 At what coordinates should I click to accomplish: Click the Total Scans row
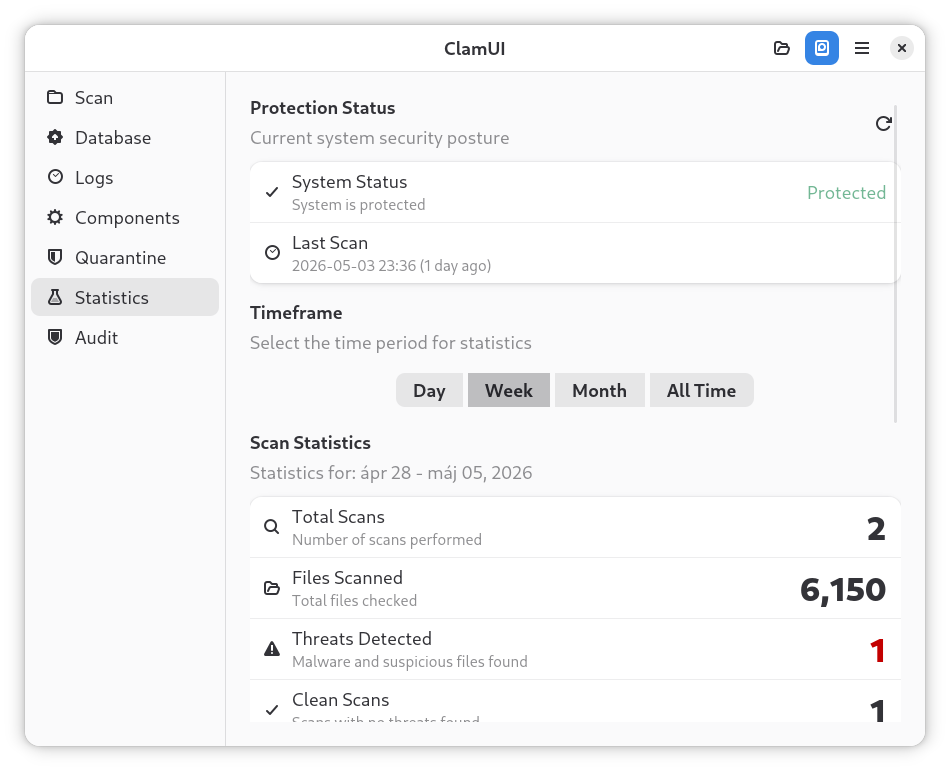point(575,528)
